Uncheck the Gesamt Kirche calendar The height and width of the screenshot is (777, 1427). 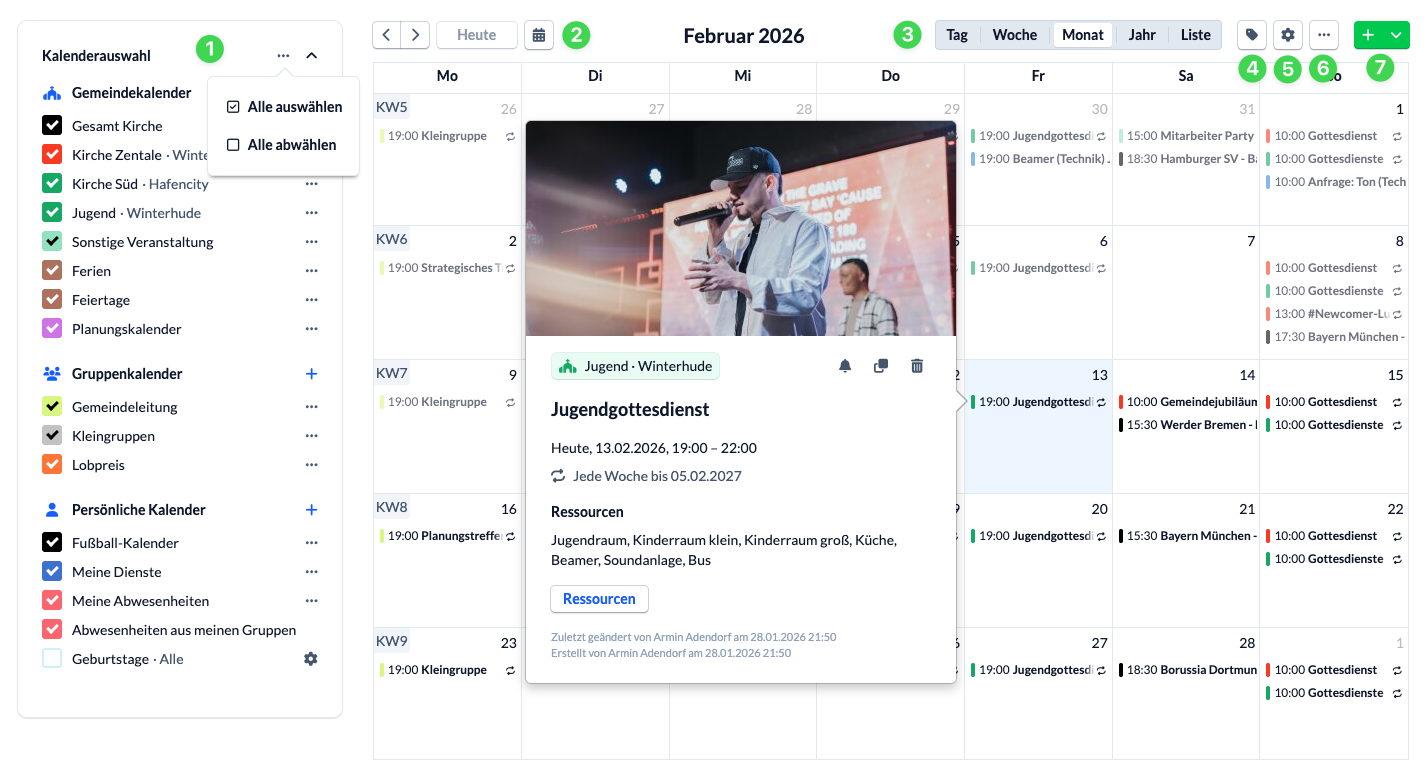pyautogui.click(x=53, y=125)
